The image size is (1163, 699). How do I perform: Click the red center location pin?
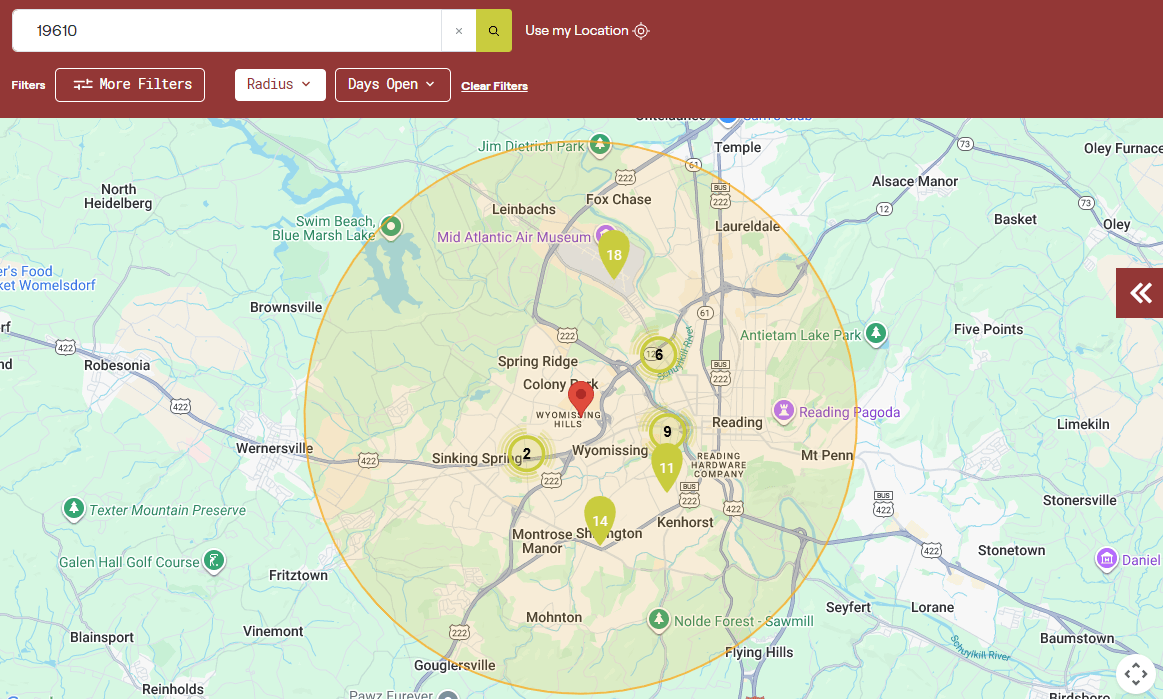pos(581,396)
